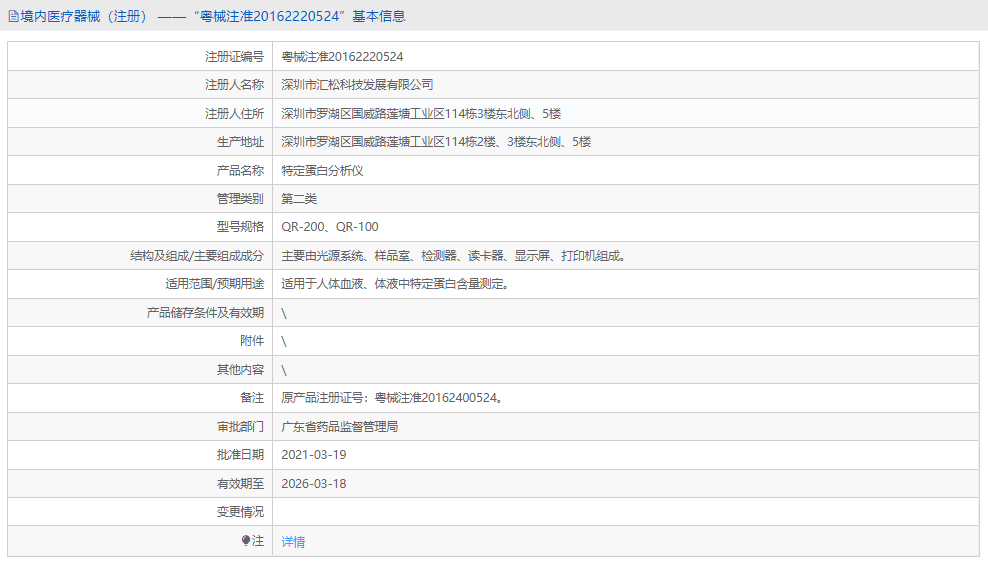Select approval department 广东省药品监督管理局

coord(340,427)
